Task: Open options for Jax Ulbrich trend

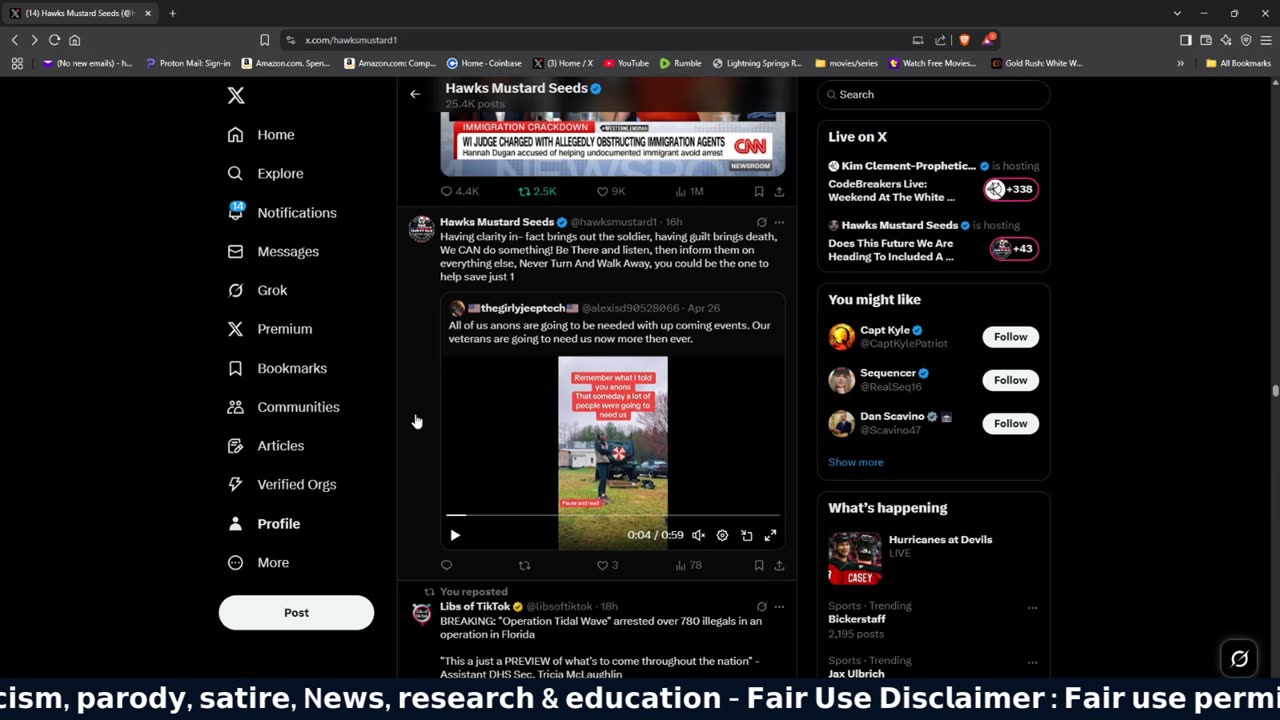Action: pyautogui.click(x=1032, y=662)
